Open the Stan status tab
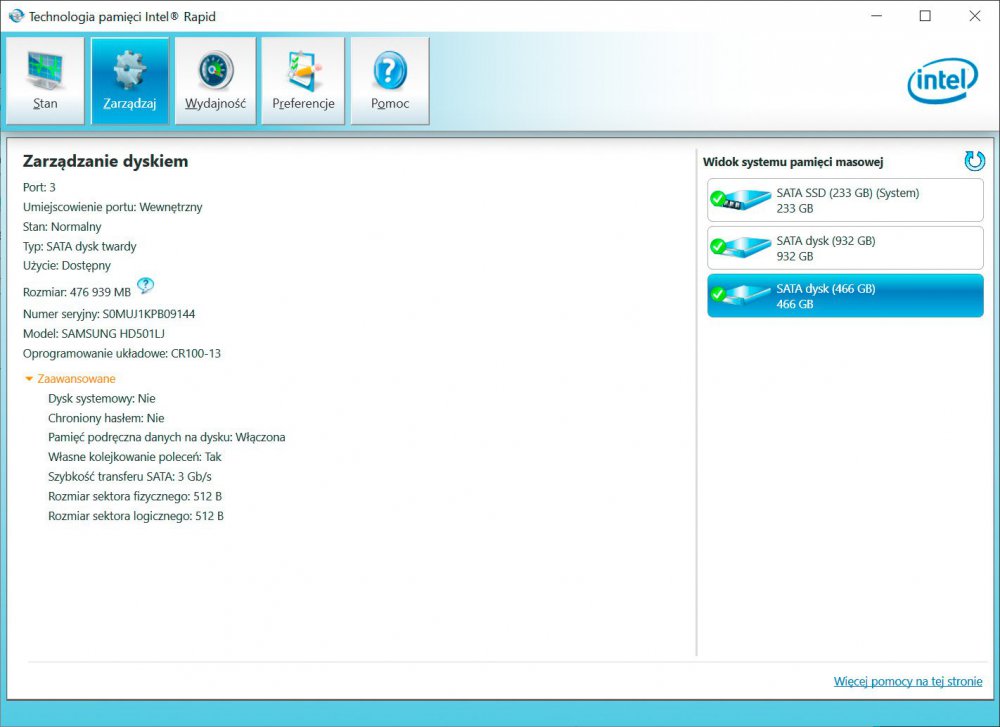Screen dimensions: 1000x727 [45, 81]
